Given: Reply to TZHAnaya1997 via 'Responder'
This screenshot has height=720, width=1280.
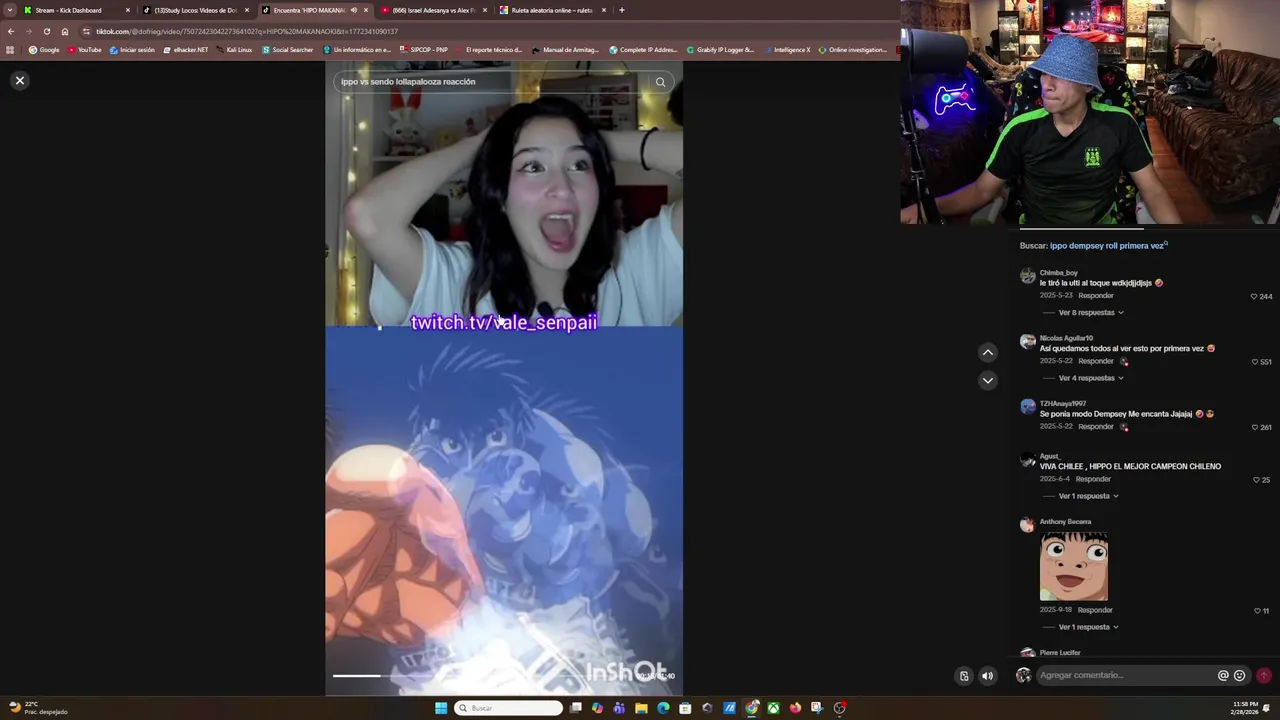Looking at the screenshot, I should [1096, 426].
